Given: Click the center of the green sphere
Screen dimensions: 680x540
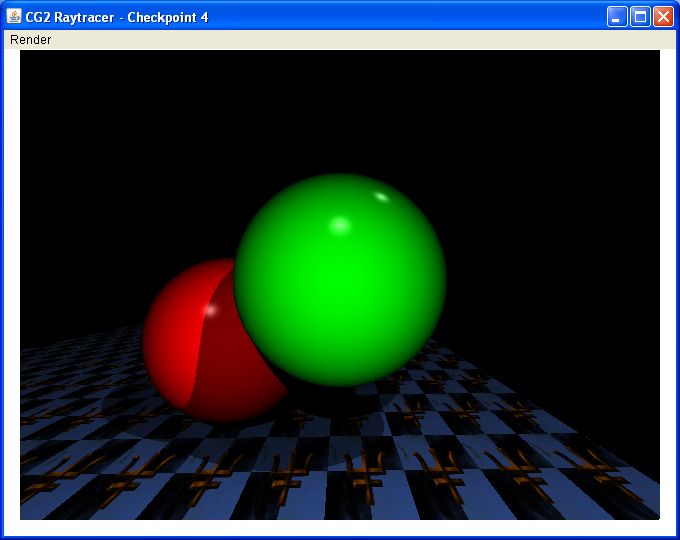Looking at the screenshot, I should [x=340, y=280].
